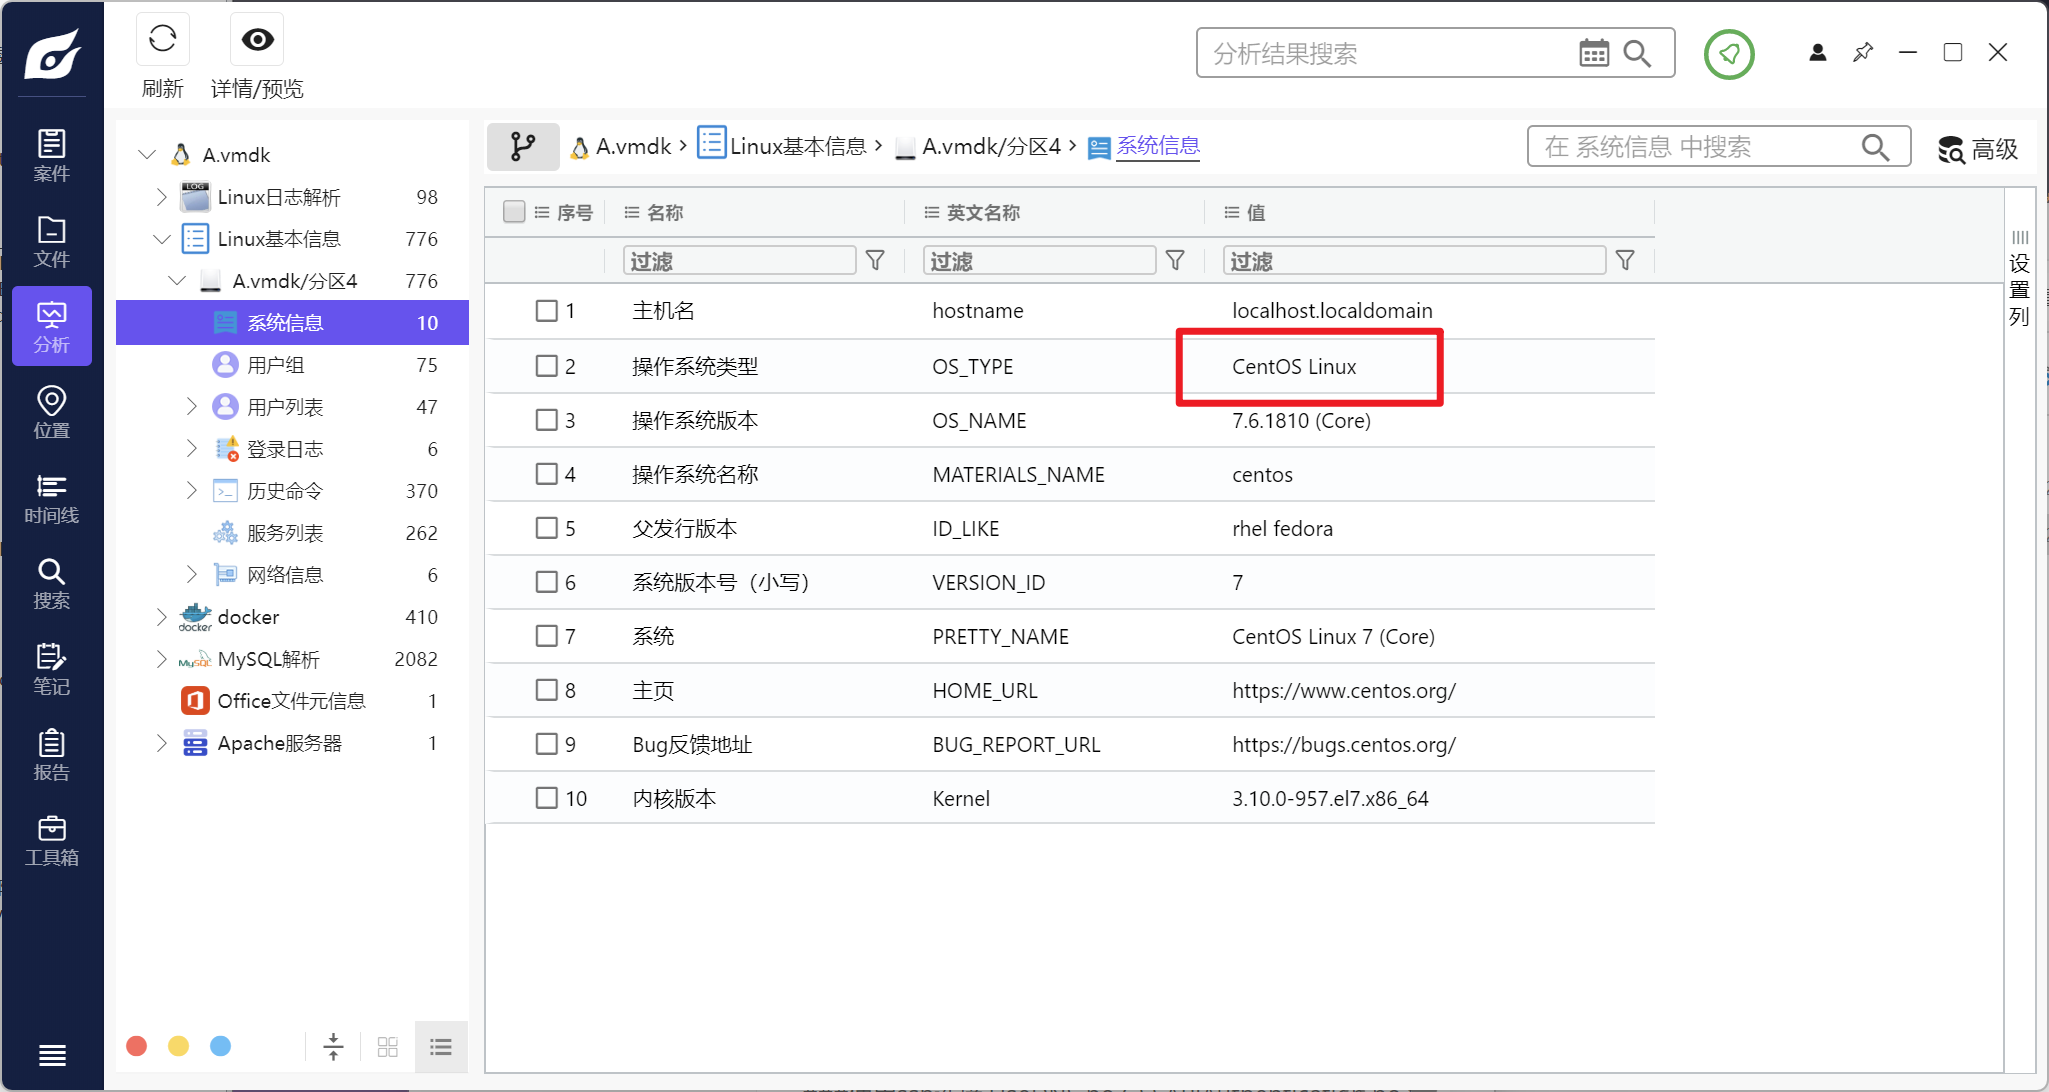2049x1092 pixels.
Task: Click the collapse-all icon below the tree
Action: tap(333, 1047)
